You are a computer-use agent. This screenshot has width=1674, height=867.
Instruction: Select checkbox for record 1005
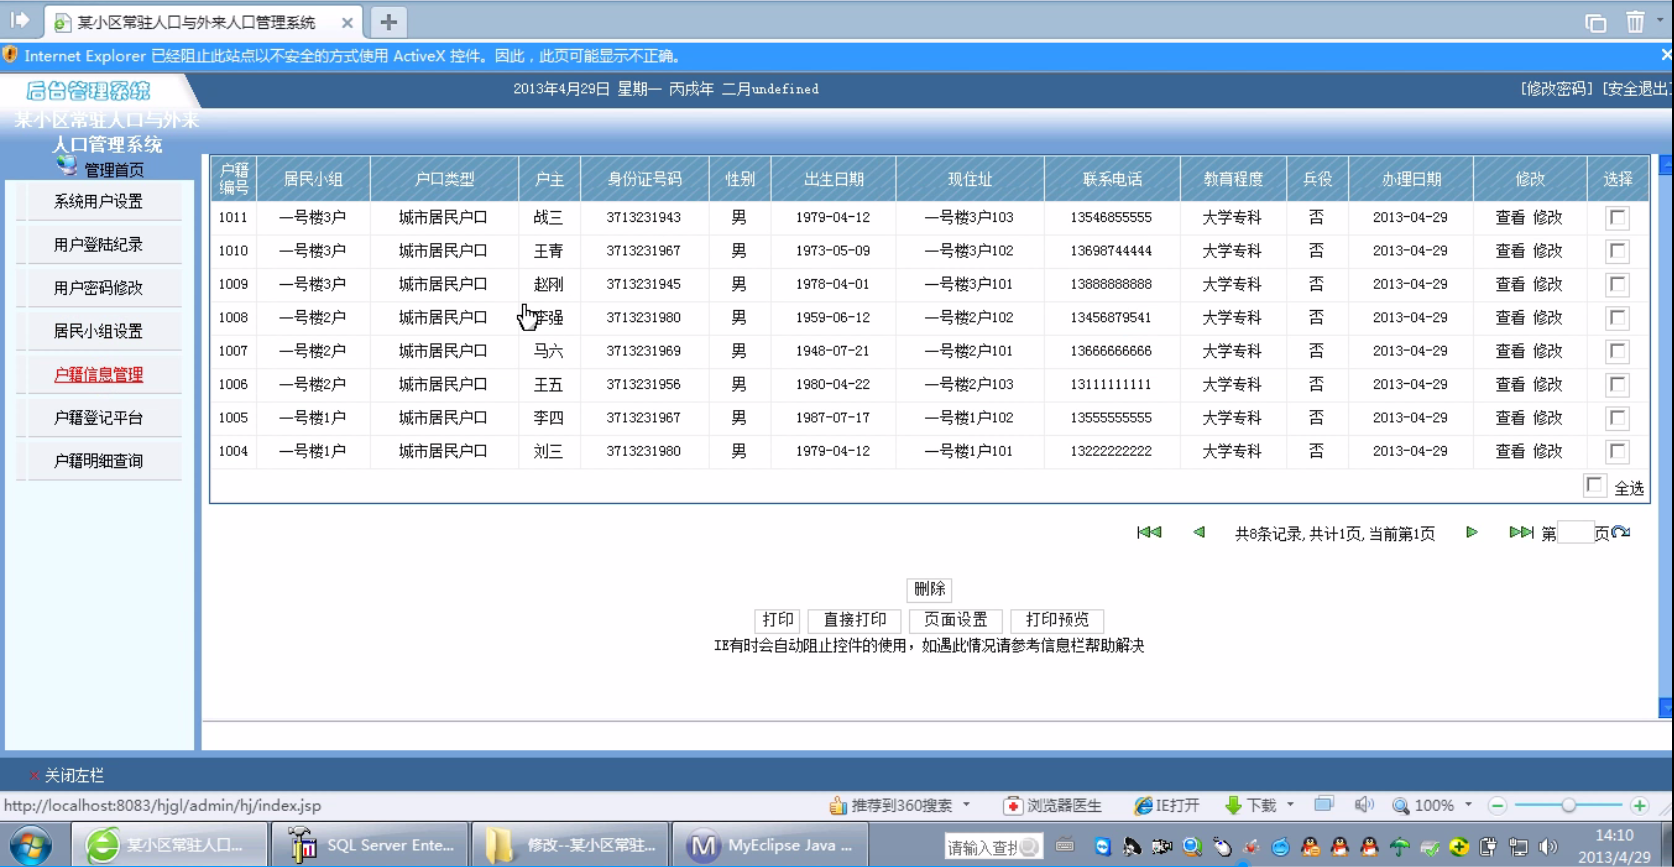[x=1617, y=418]
